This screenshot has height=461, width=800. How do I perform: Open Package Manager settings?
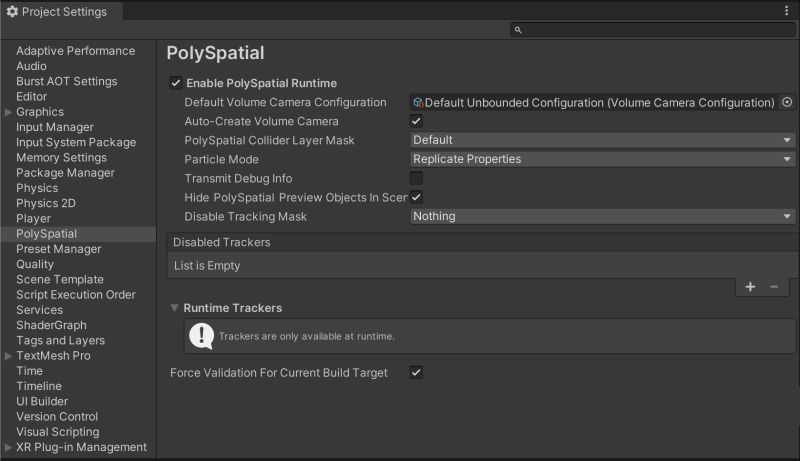[65, 173]
